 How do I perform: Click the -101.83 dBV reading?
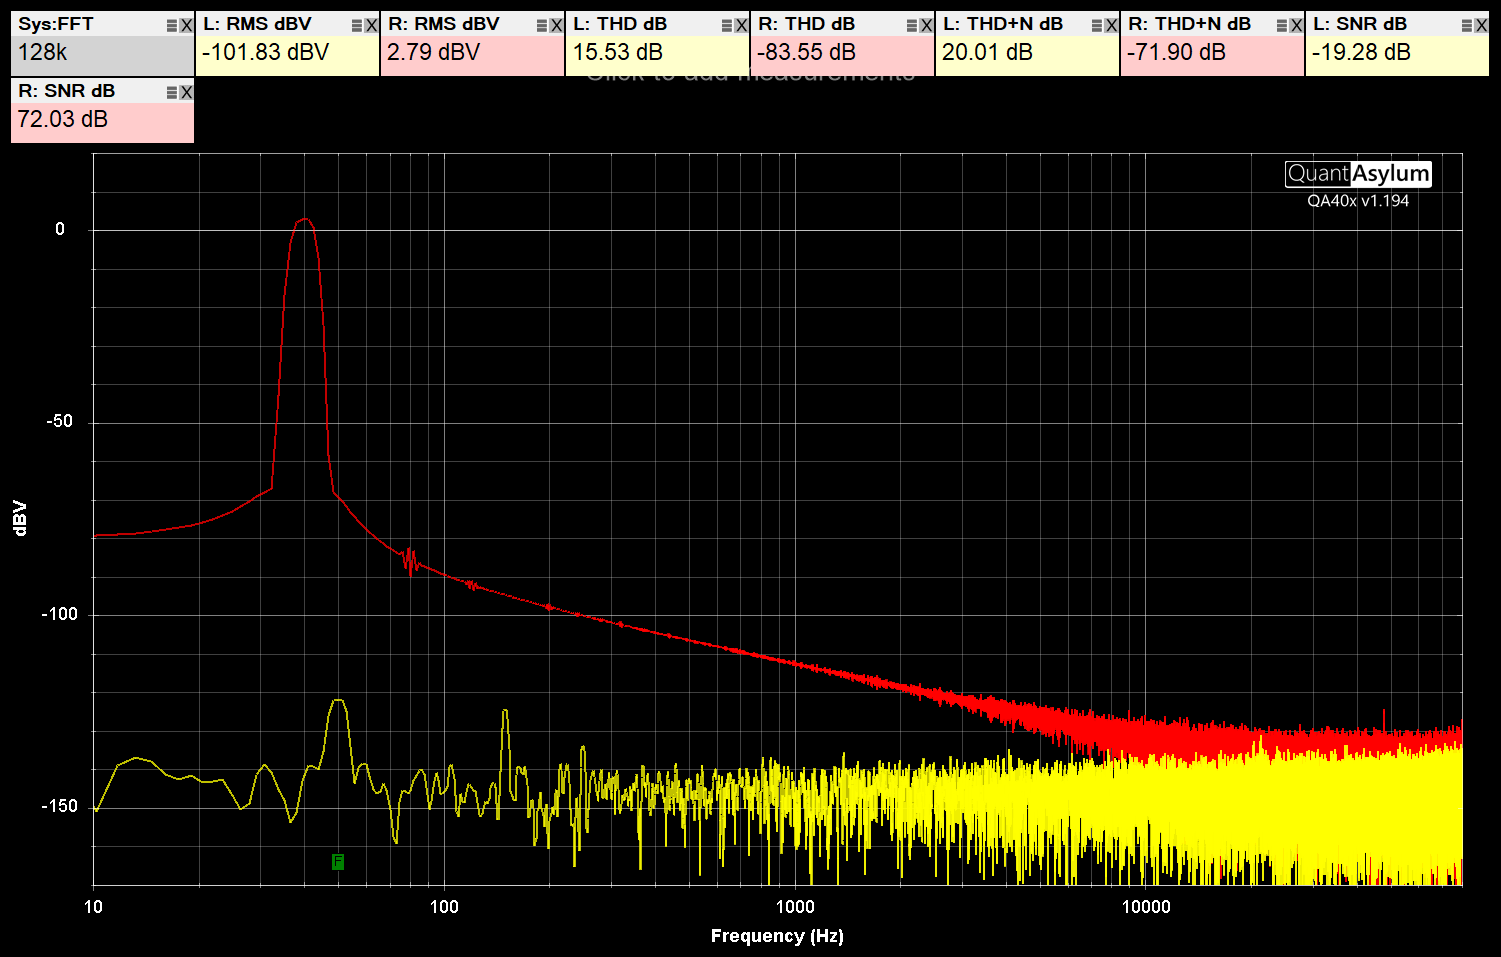click(x=265, y=52)
